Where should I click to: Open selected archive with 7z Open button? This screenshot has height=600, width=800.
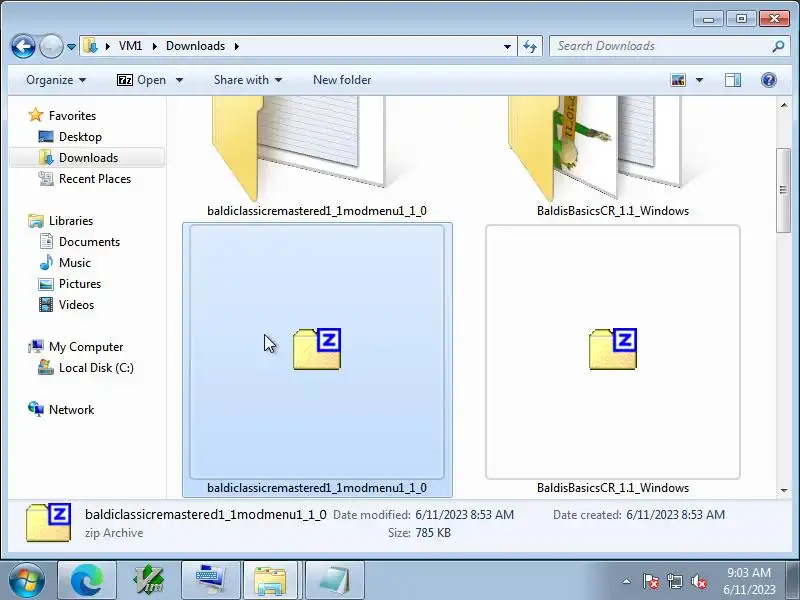(x=141, y=80)
